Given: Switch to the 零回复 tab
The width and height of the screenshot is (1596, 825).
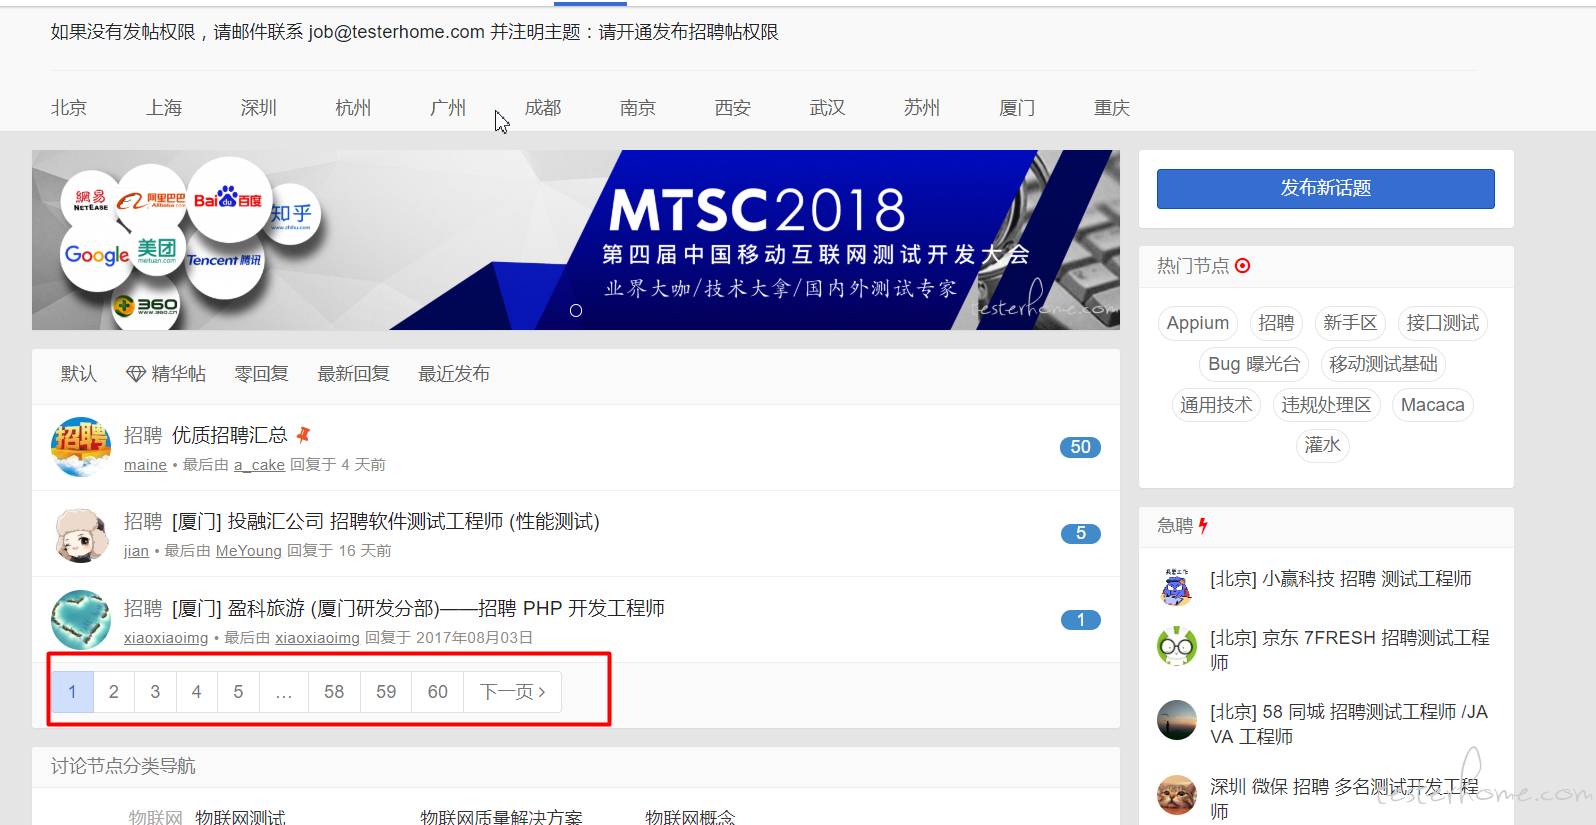Looking at the screenshot, I should click(262, 374).
